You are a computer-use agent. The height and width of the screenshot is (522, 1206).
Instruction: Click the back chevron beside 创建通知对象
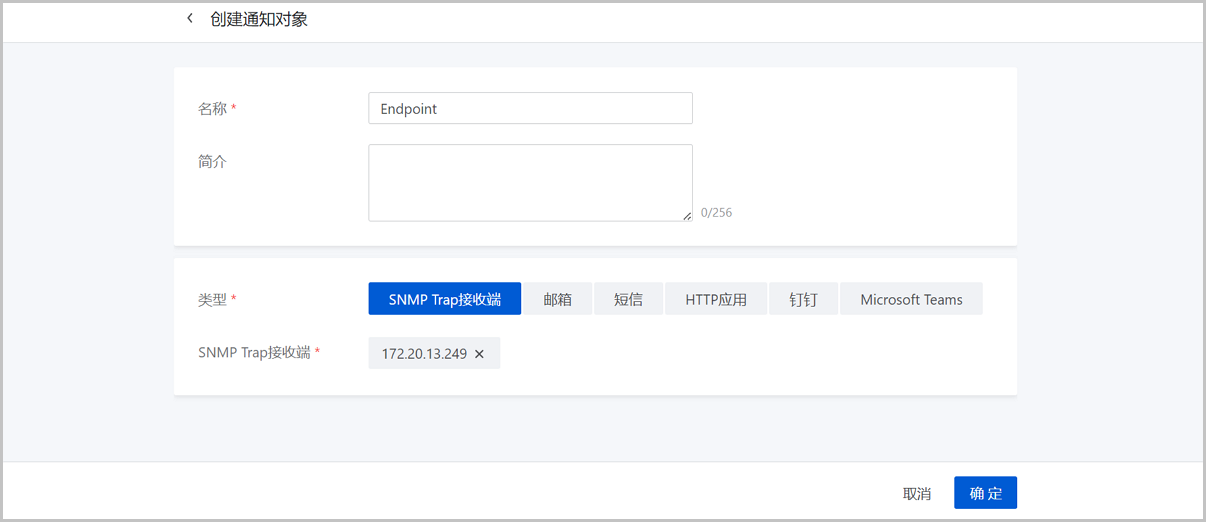(x=190, y=19)
